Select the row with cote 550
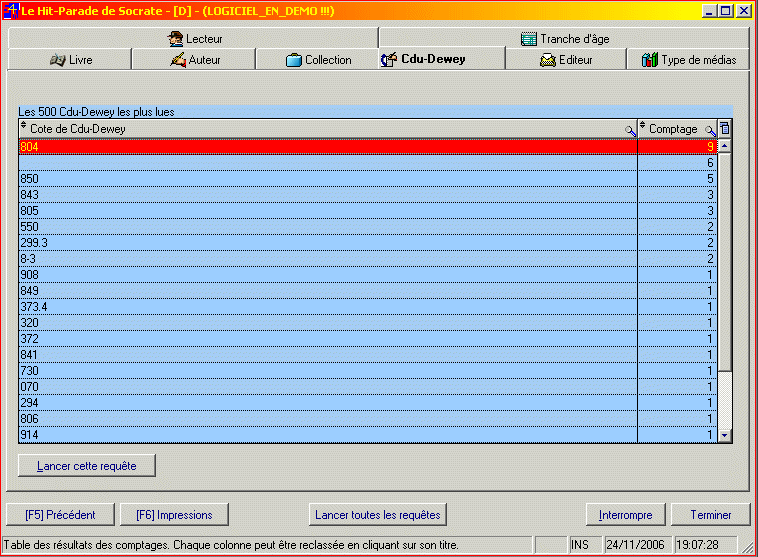The width and height of the screenshot is (758, 557). point(367,227)
